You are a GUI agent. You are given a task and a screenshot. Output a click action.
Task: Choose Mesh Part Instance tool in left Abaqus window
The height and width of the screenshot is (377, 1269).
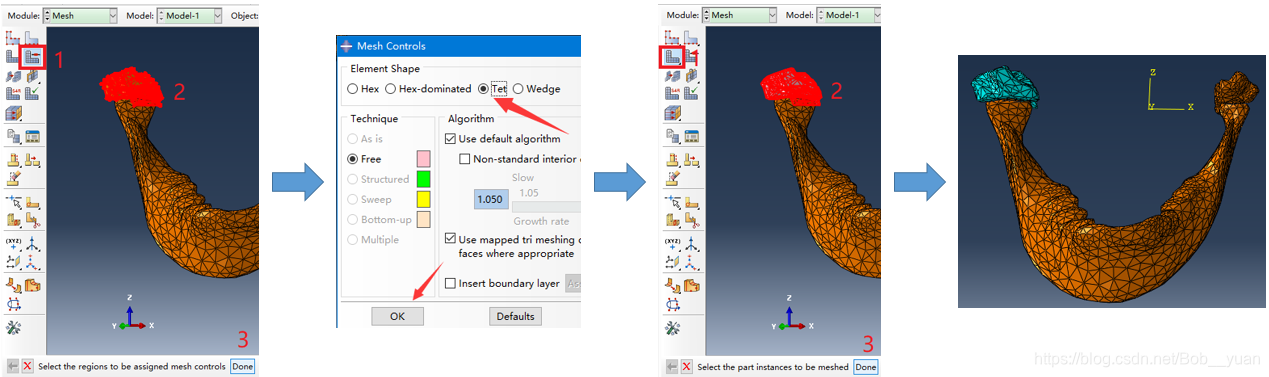13,57
